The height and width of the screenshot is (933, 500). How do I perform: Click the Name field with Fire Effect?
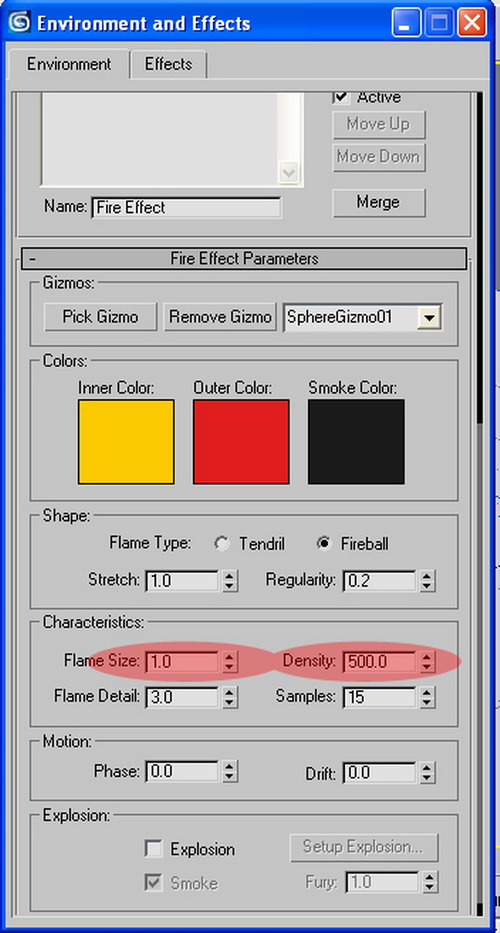[x=186, y=208]
